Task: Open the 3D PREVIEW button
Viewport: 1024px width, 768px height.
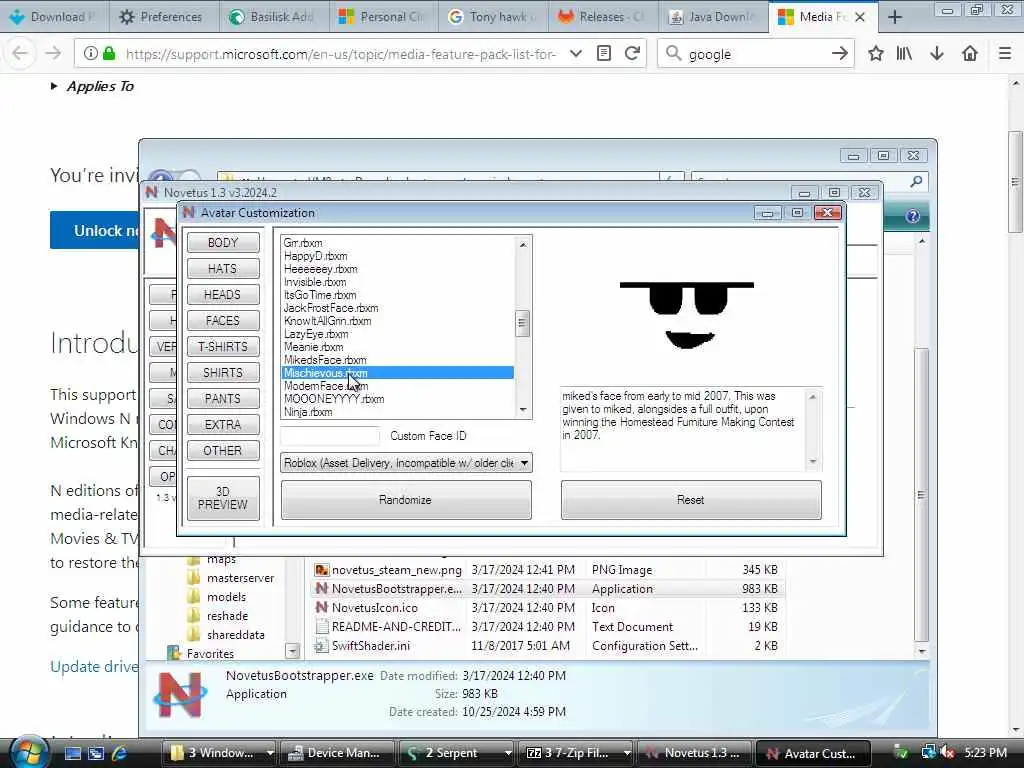Action: 223,498
